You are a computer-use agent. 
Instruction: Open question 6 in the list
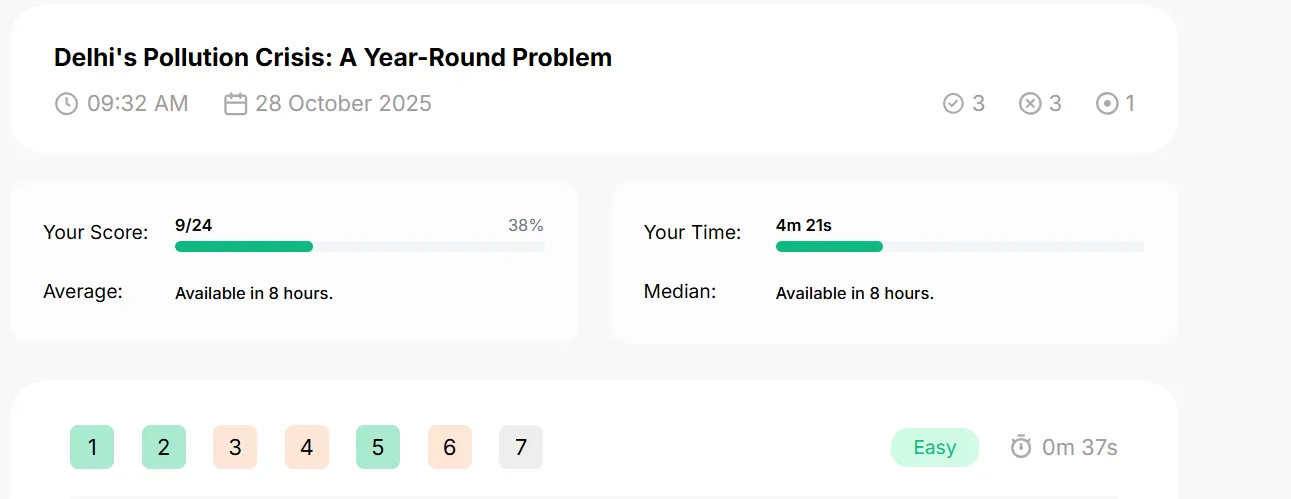[x=450, y=447]
